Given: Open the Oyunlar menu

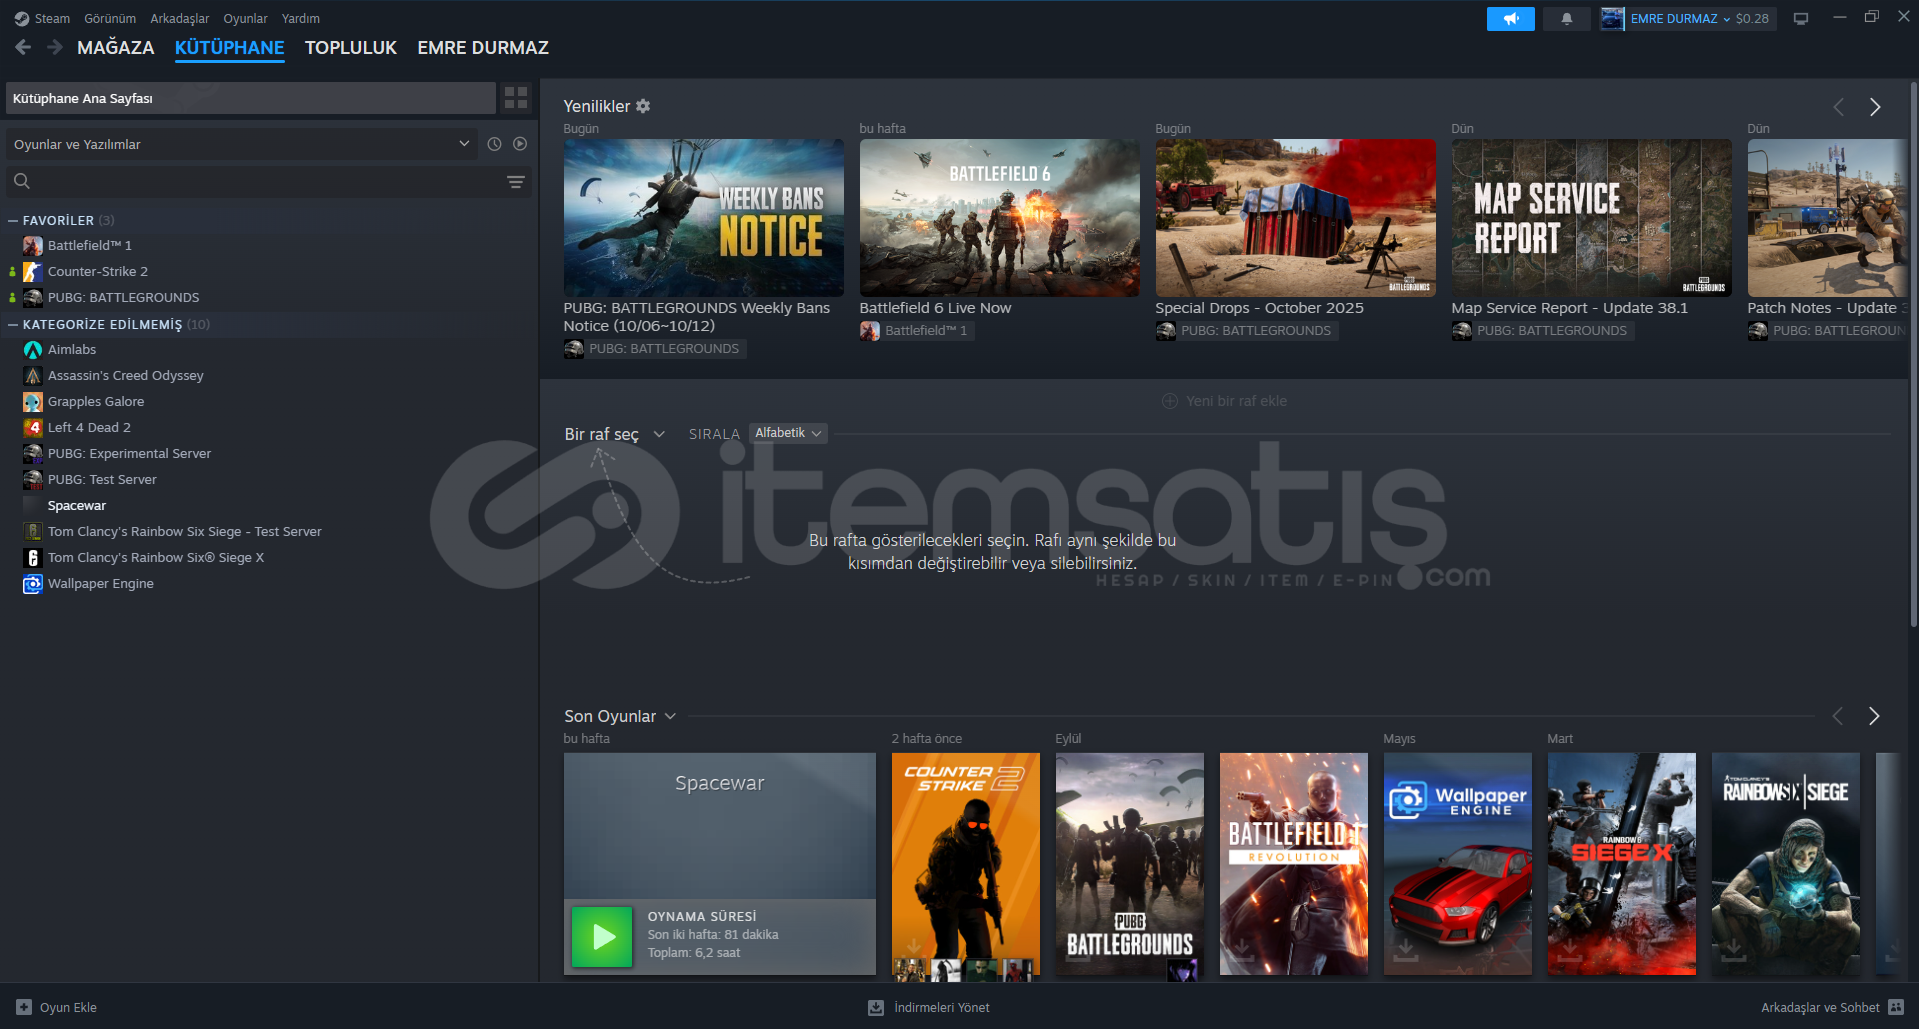Looking at the screenshot, I should tap(245, 19).
